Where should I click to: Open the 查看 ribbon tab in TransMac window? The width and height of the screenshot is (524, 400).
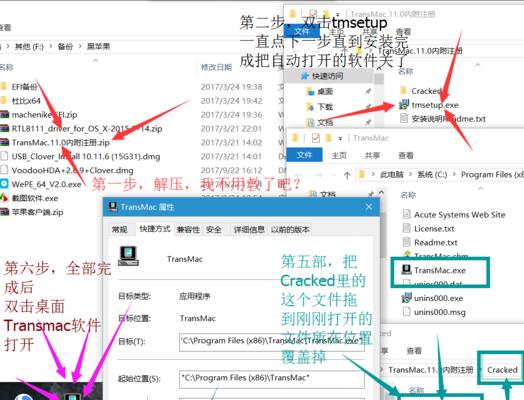(405, 155)
